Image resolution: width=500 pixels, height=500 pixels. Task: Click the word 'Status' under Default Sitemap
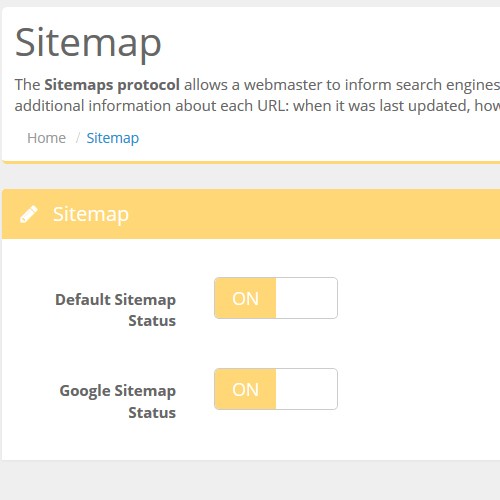(152, 321)
